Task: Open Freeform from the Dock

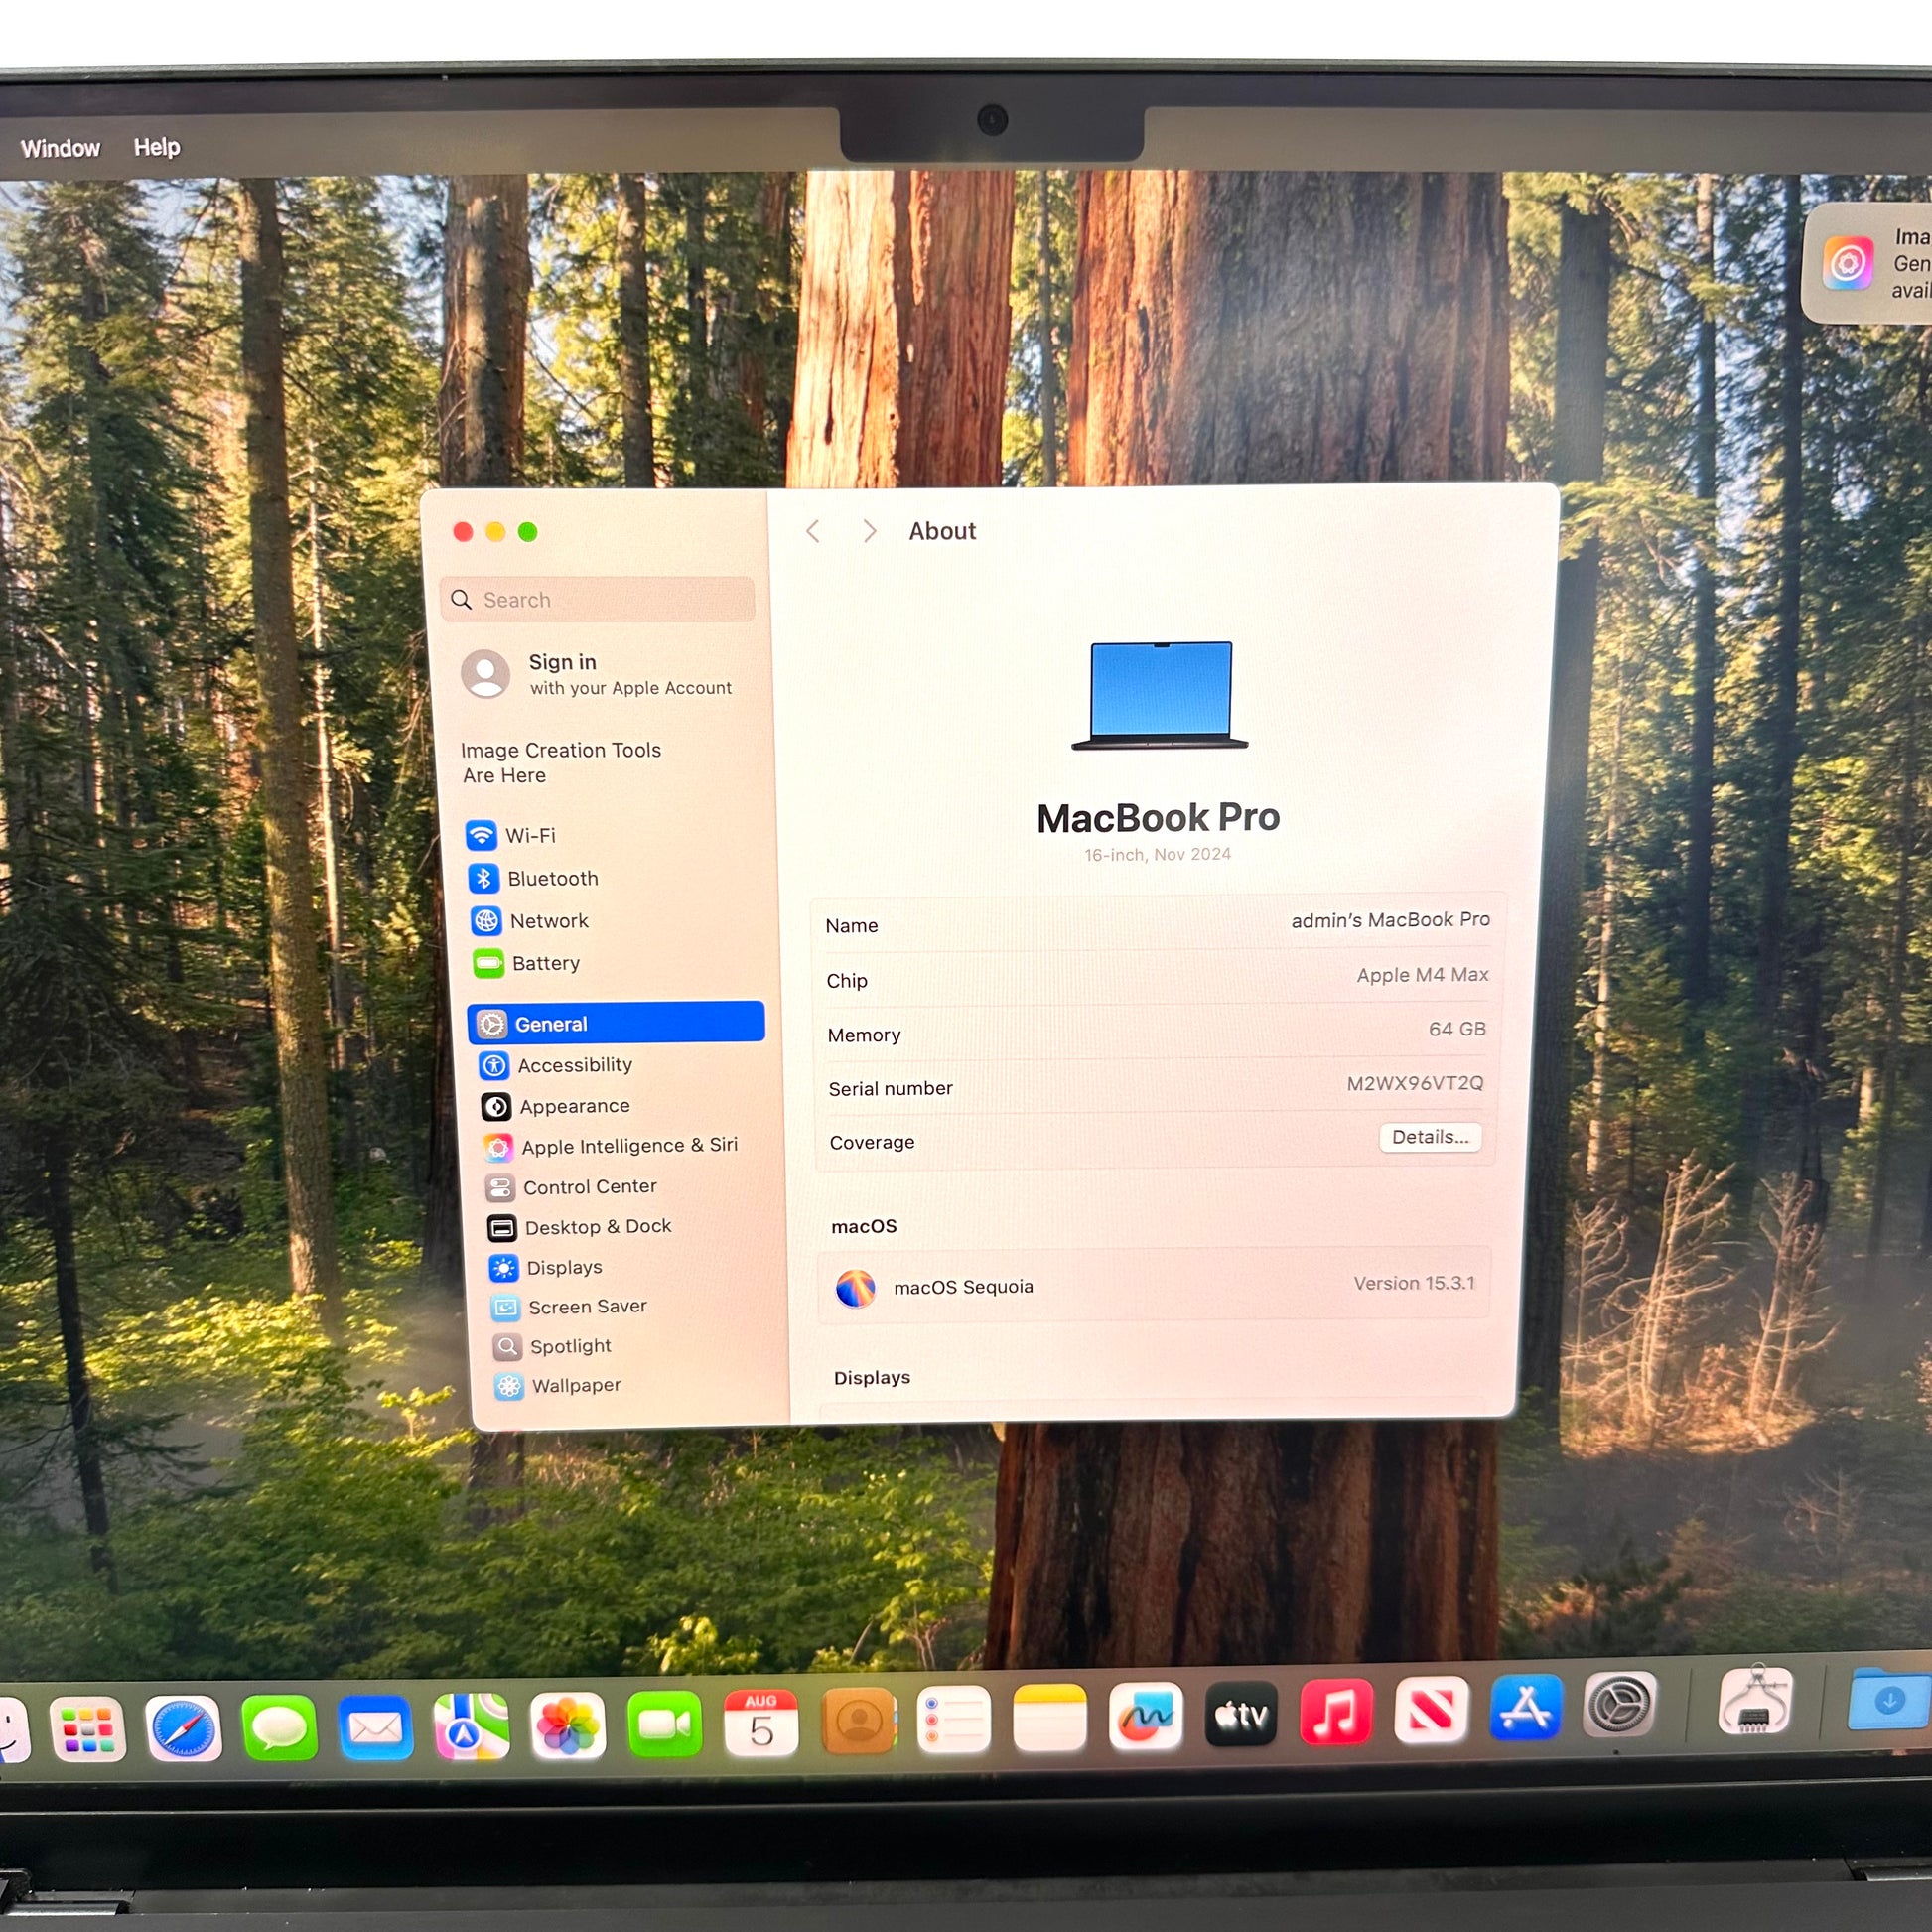Action: pos(1145,1716)
